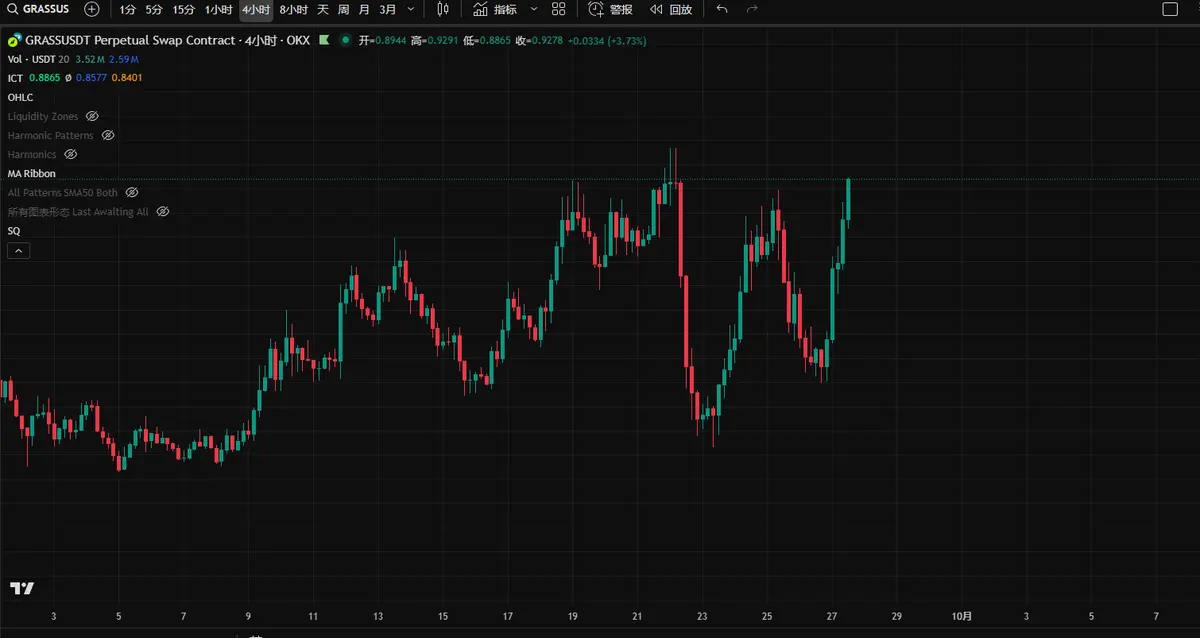1200x638 pixels.
Task: Redo last chart action
Action: tap(752, 9)
